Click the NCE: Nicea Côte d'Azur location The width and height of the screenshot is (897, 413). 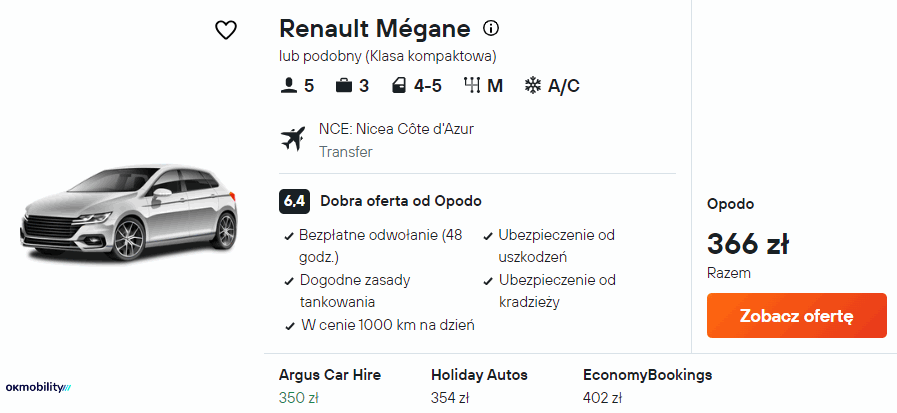tap(396, 129)
